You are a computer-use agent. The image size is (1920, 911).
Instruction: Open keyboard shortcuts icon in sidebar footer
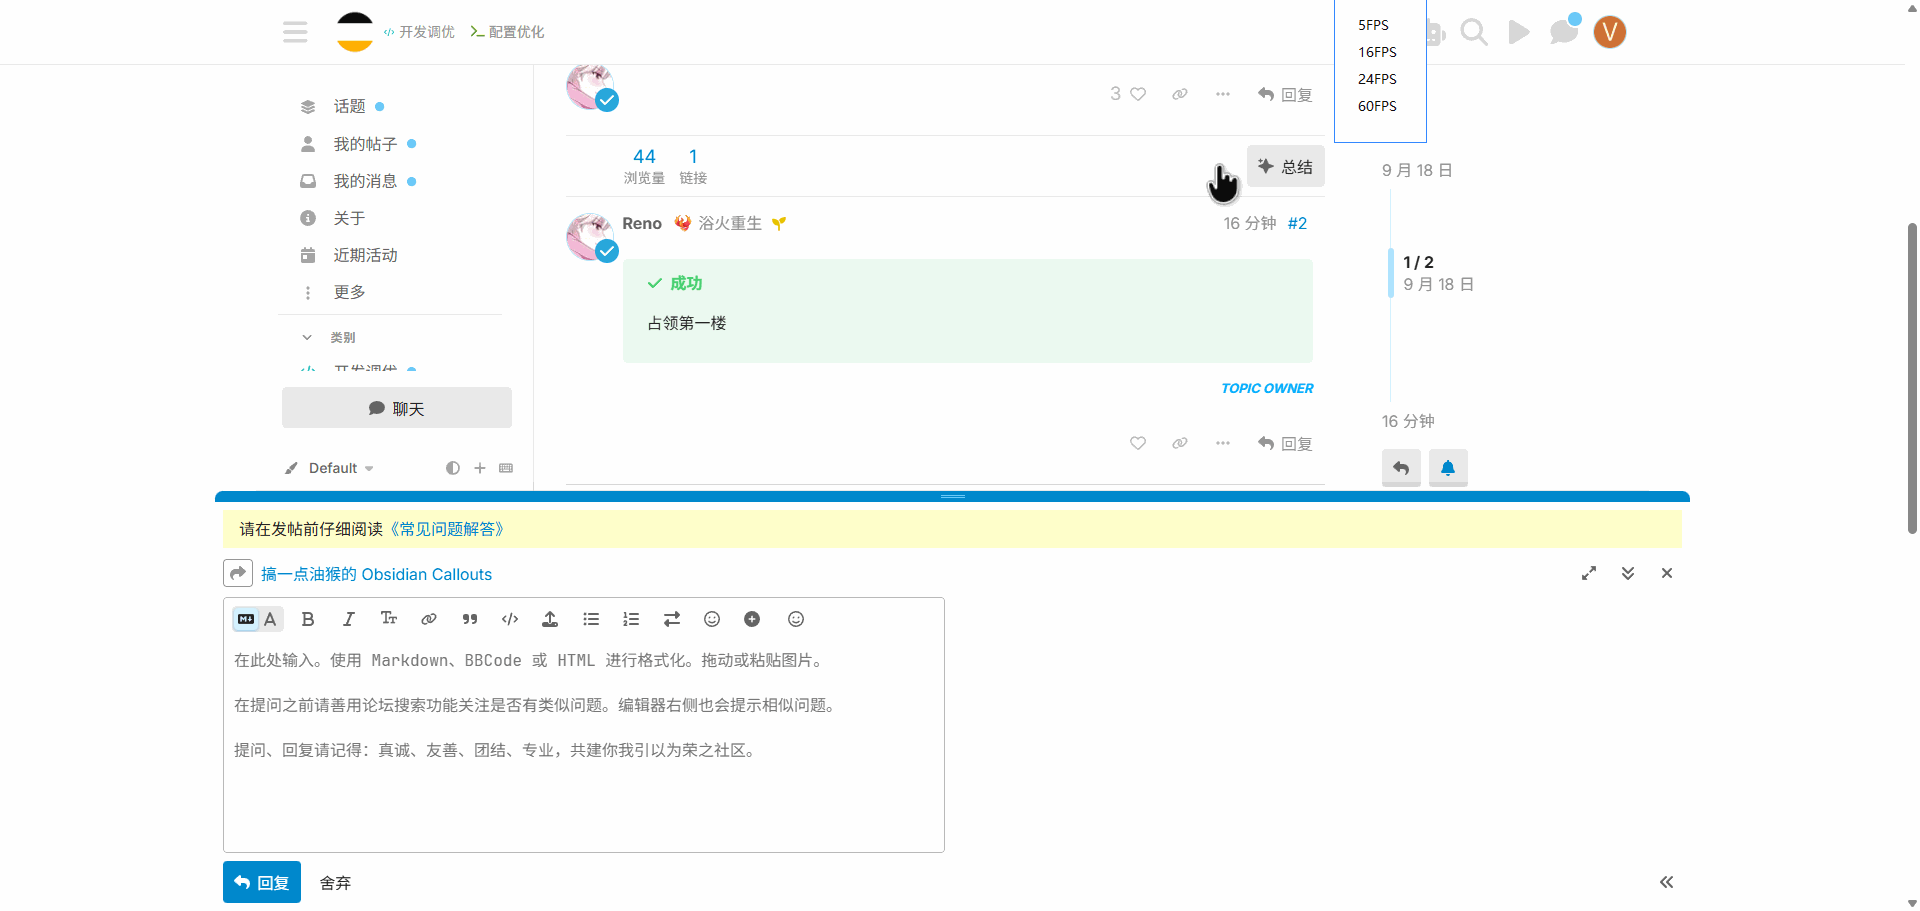tap(506, 468)
